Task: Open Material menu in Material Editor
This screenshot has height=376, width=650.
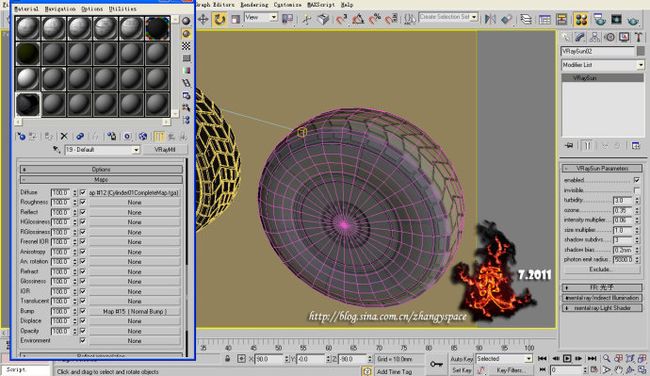Action: [x=27, y=9]
